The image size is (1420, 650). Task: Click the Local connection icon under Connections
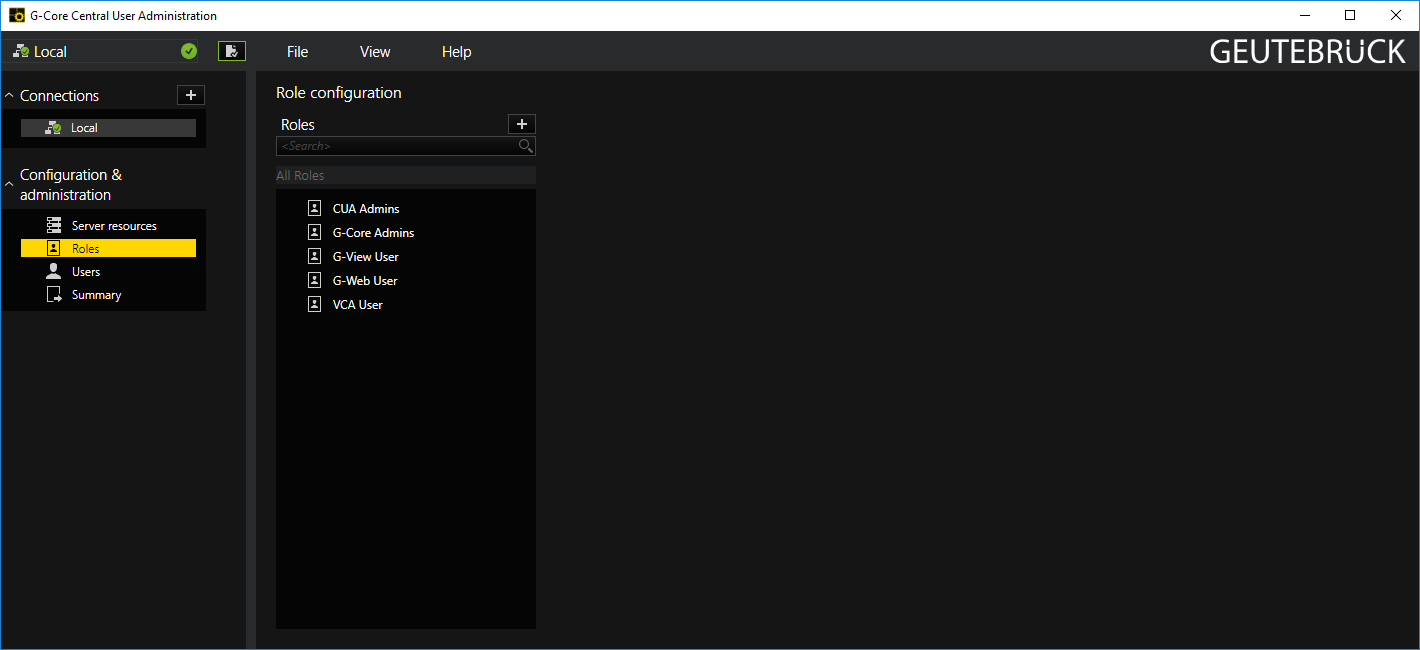point(53,128)
